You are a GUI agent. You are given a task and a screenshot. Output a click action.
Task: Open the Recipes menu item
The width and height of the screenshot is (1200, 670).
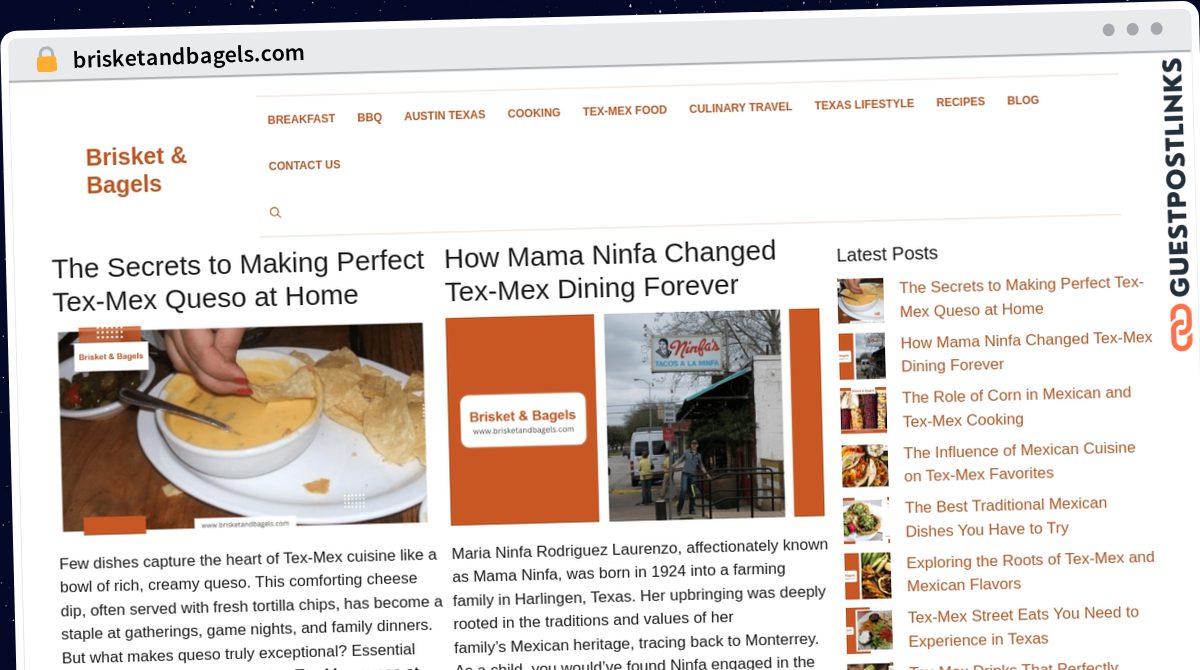click(x=960, y=102)
